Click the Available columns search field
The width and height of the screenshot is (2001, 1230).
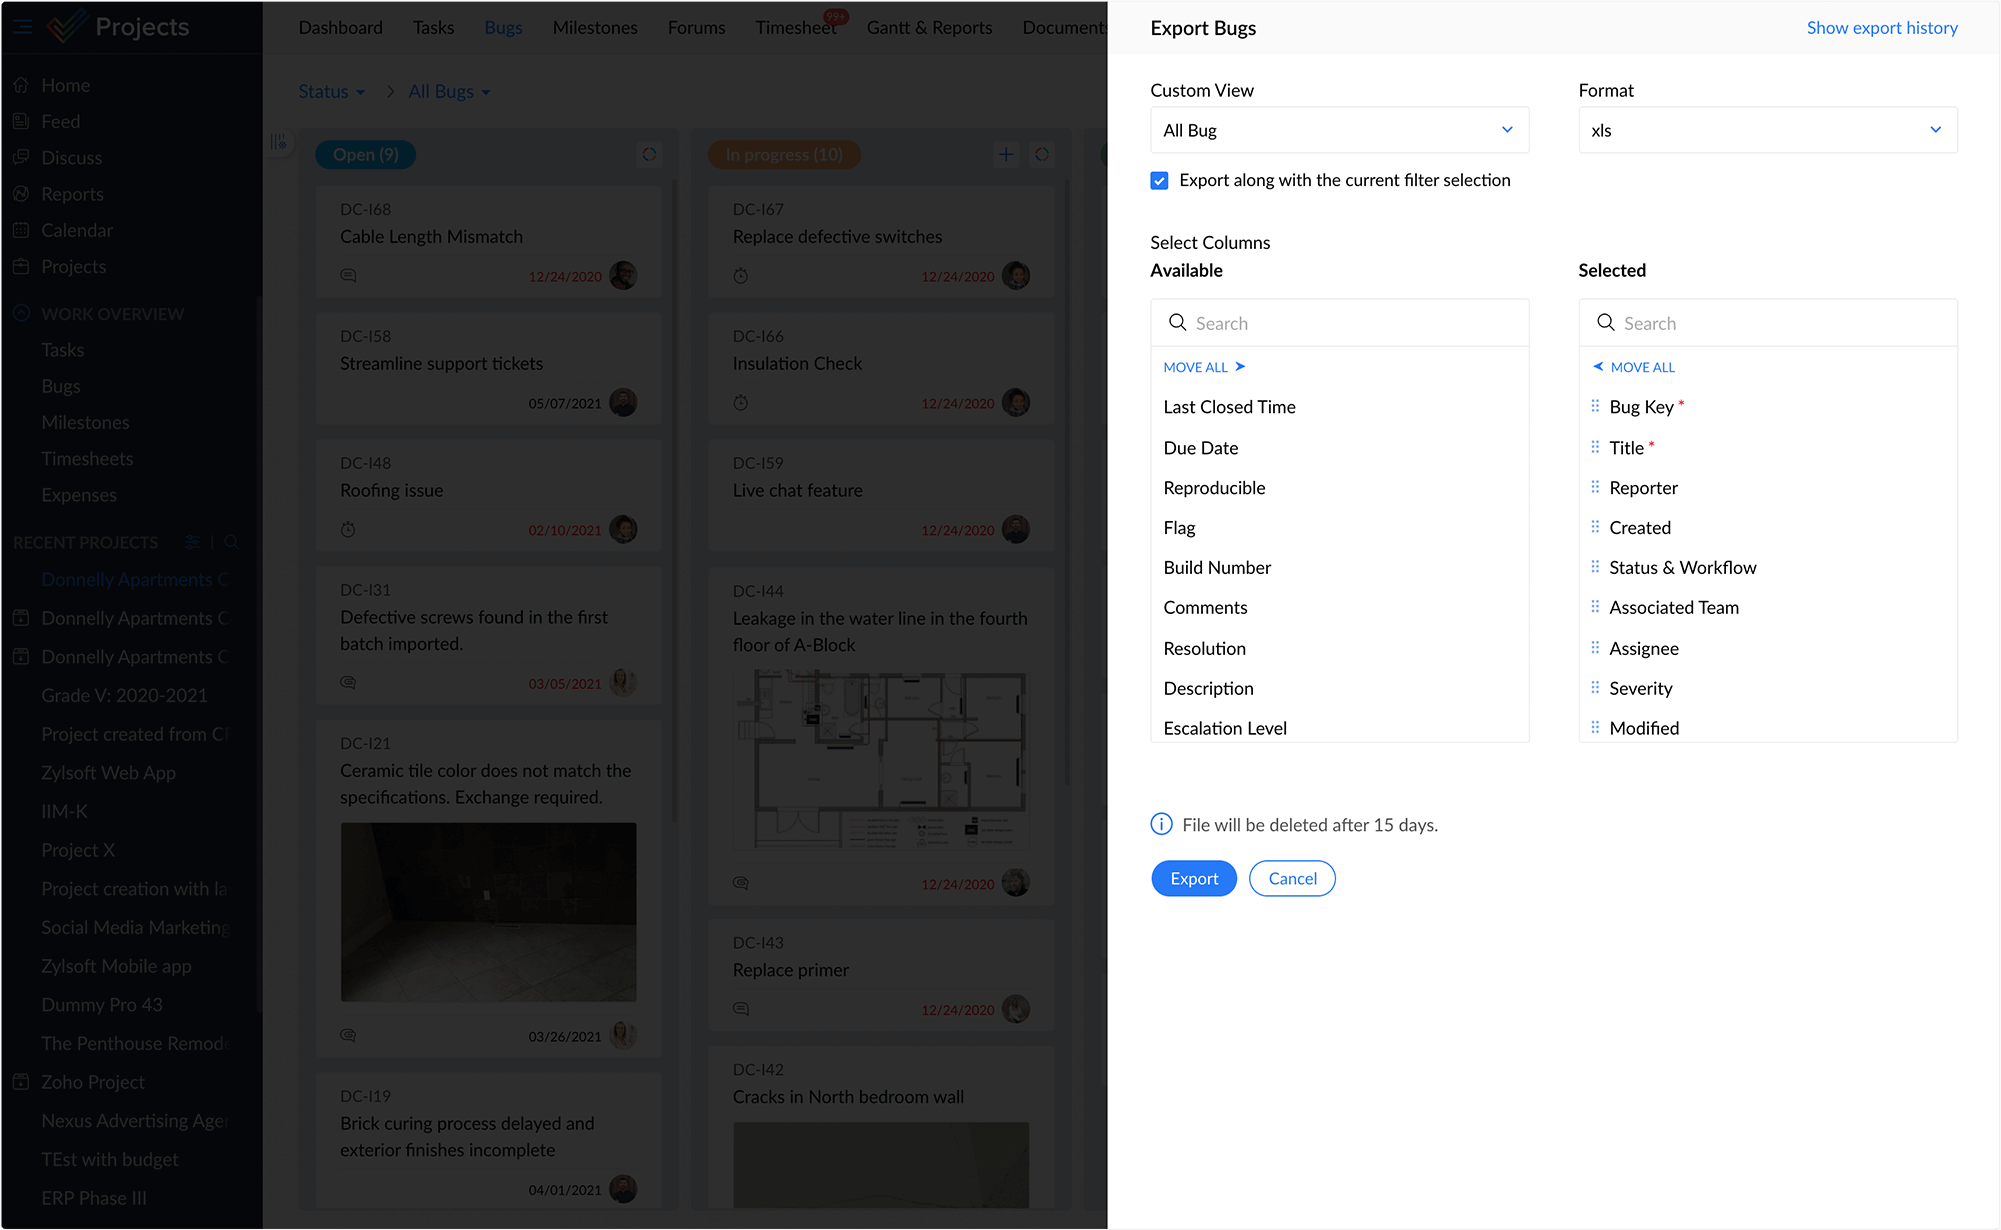point(1350,323)
